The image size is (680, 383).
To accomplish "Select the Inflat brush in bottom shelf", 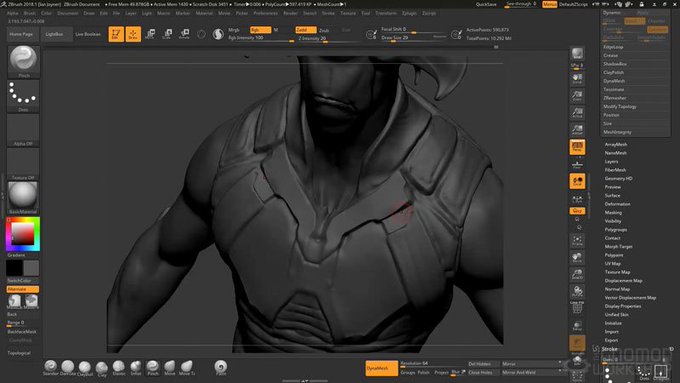I will tap(136, 367).
